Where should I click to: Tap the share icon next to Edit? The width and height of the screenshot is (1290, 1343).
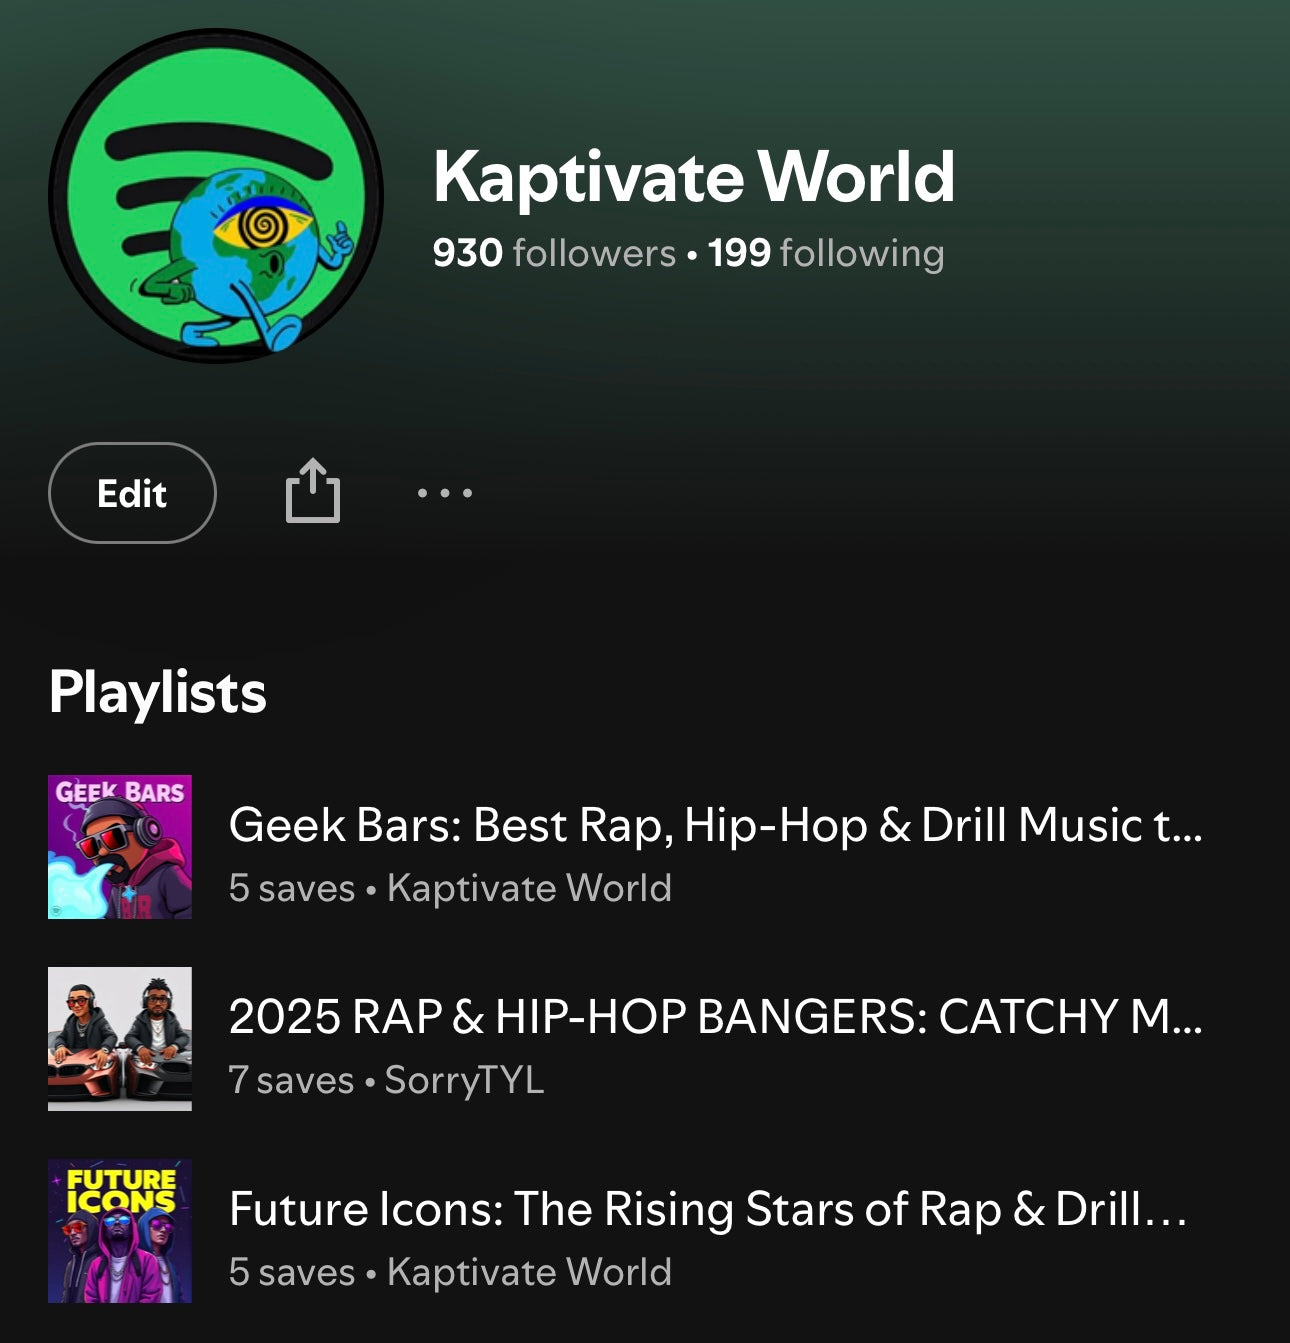pyautogui.click(x=313, y=491)
